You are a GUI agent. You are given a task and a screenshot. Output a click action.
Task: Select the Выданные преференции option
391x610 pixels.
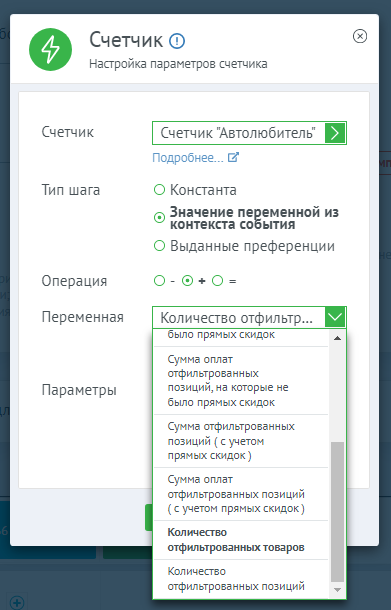pos(244,246)
